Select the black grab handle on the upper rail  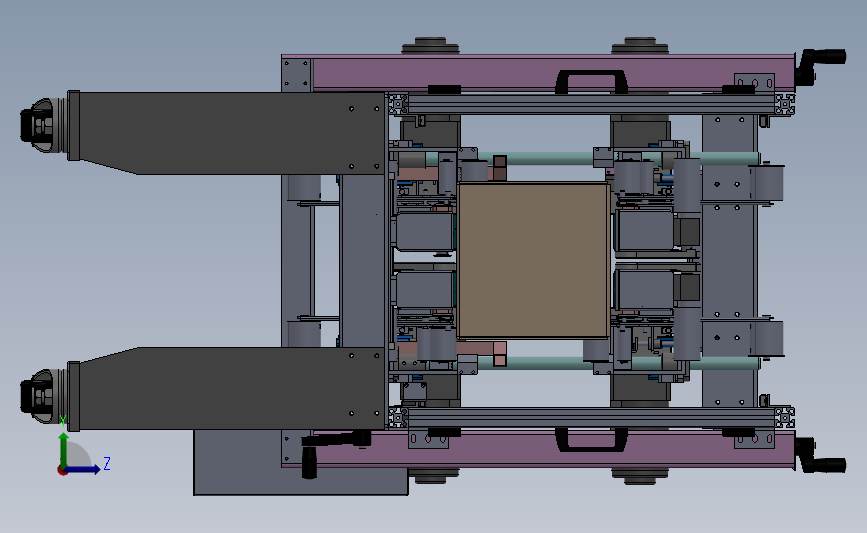591,81
